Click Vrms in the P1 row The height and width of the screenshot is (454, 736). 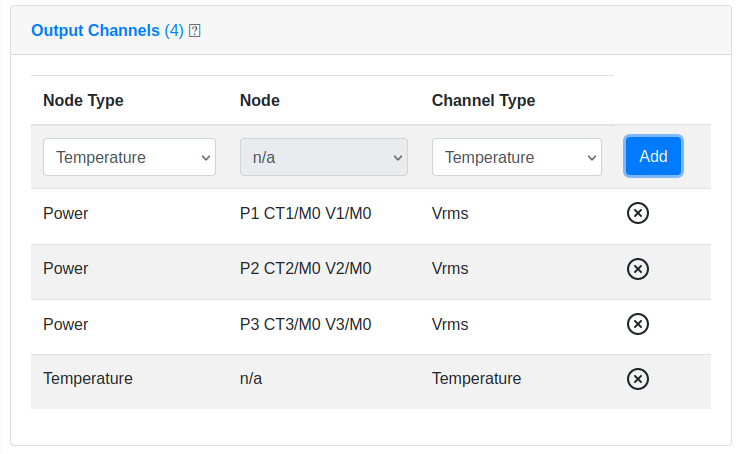click(x=450, y=214)
